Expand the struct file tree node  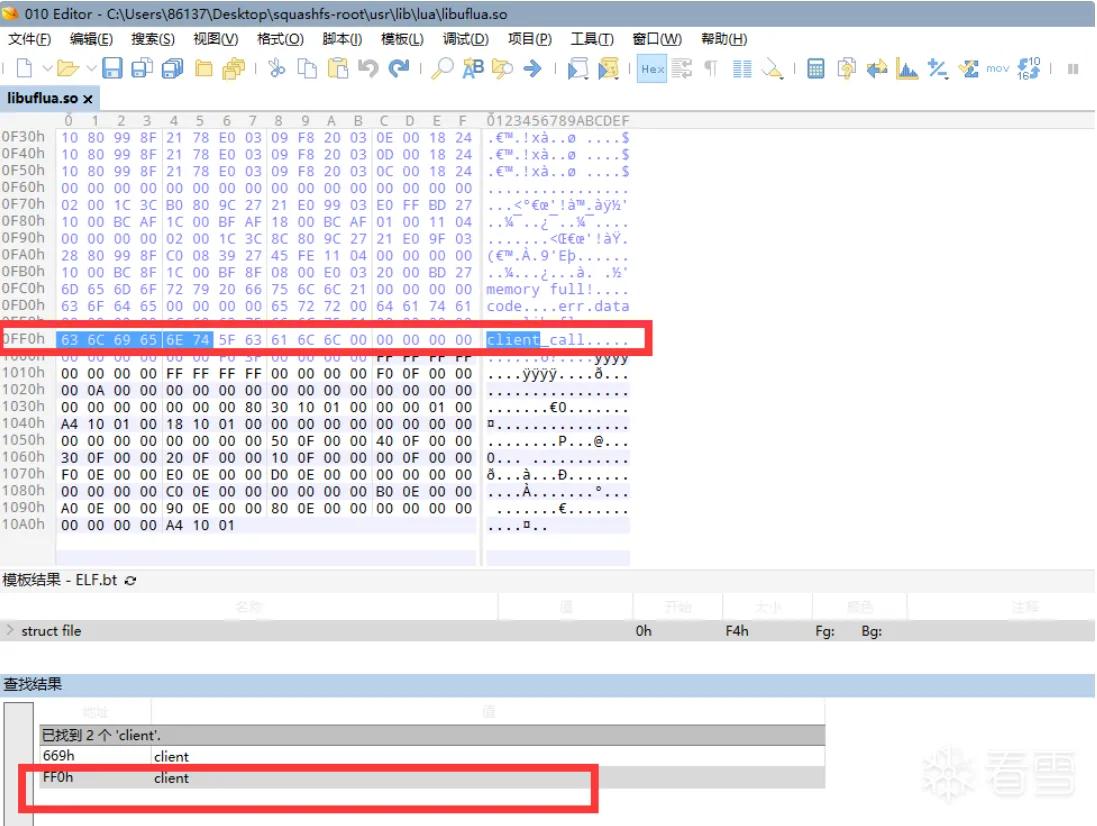pos(10,630)
